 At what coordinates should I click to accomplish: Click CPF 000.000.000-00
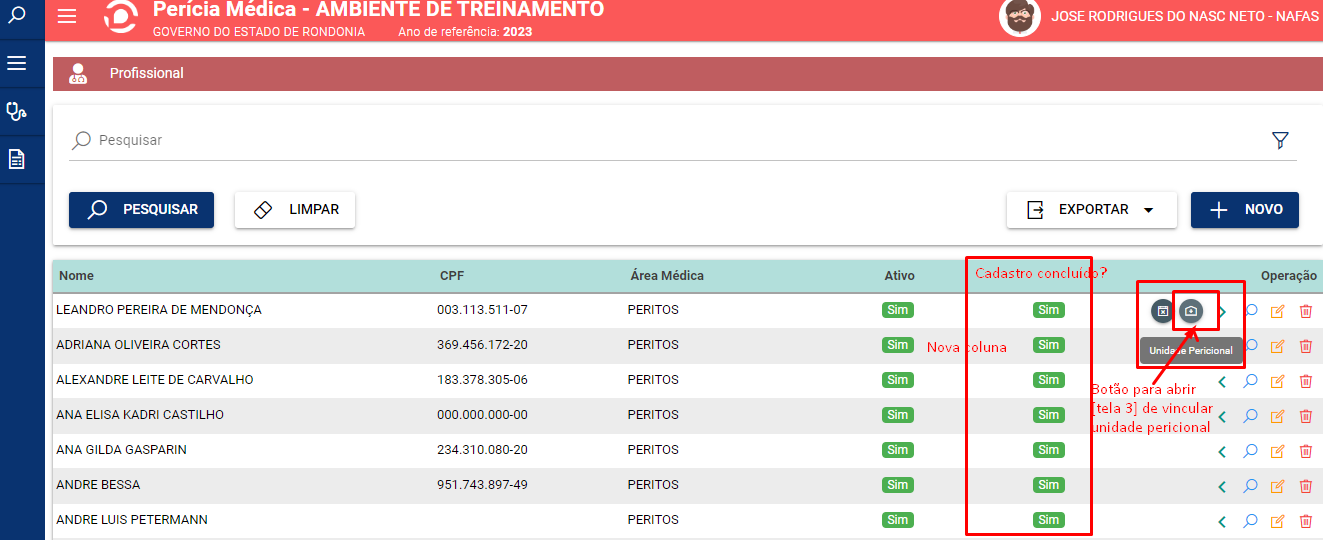[482, 415]
